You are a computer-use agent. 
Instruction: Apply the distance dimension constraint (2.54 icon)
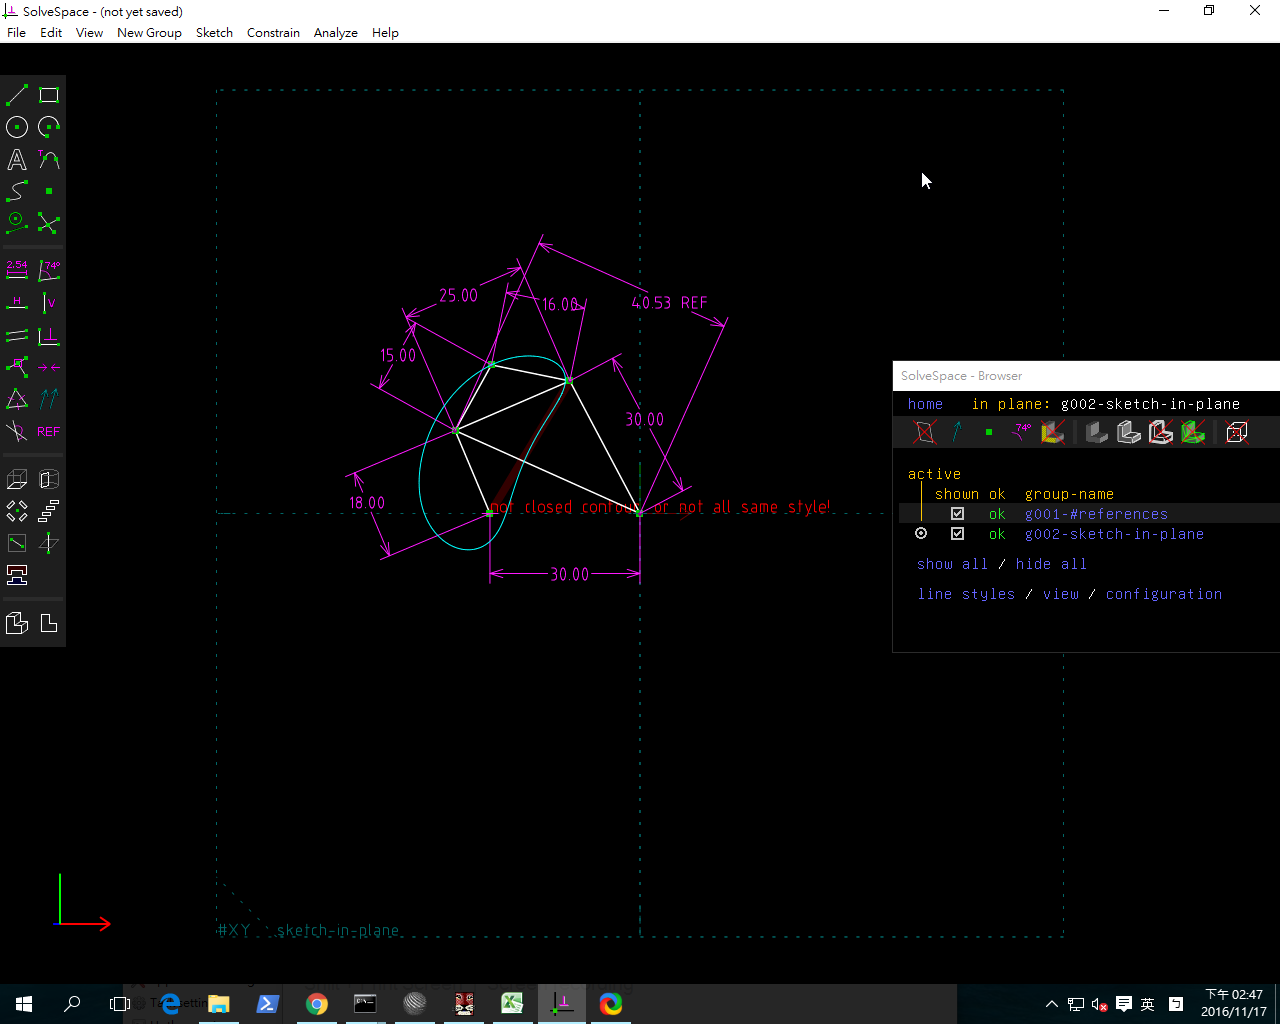pyautogui.click(x=17, y=270)
